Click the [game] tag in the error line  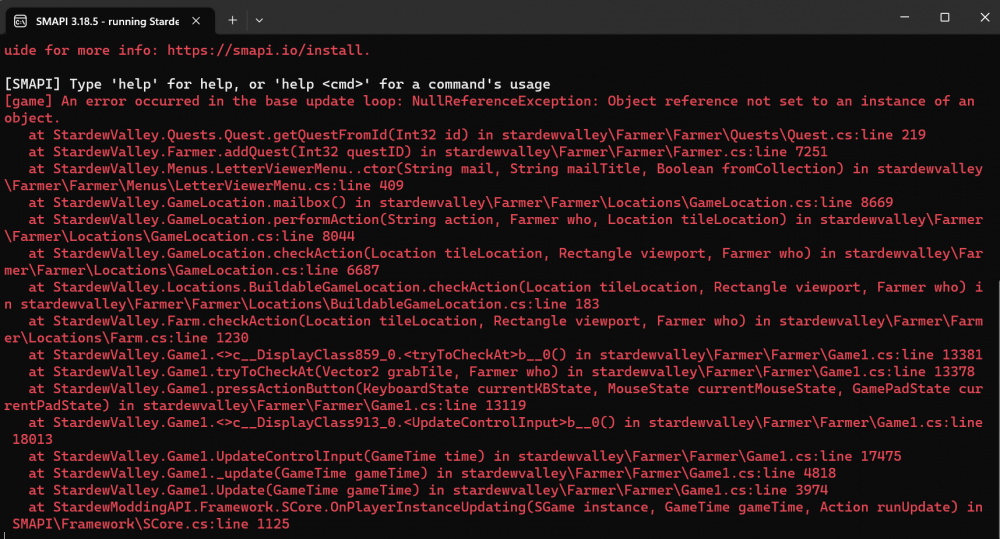[28, 101]
